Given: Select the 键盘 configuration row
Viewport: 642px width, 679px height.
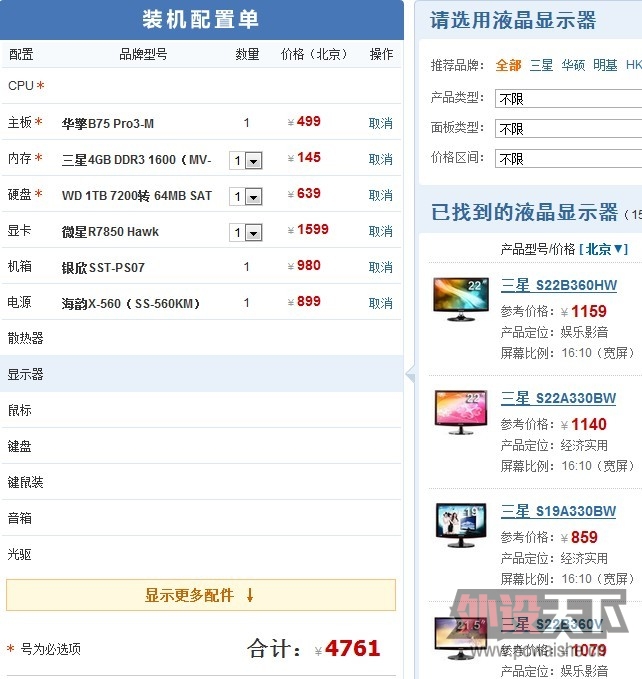Looking at the screenshot, I should coord(202,446).
